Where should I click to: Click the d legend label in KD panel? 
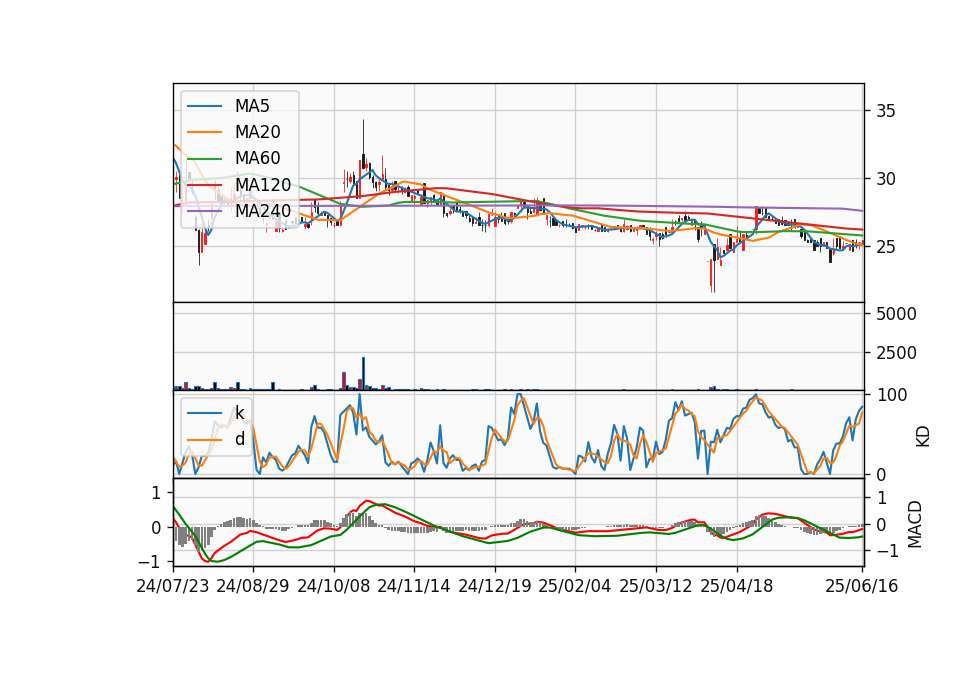pos(239,440)
